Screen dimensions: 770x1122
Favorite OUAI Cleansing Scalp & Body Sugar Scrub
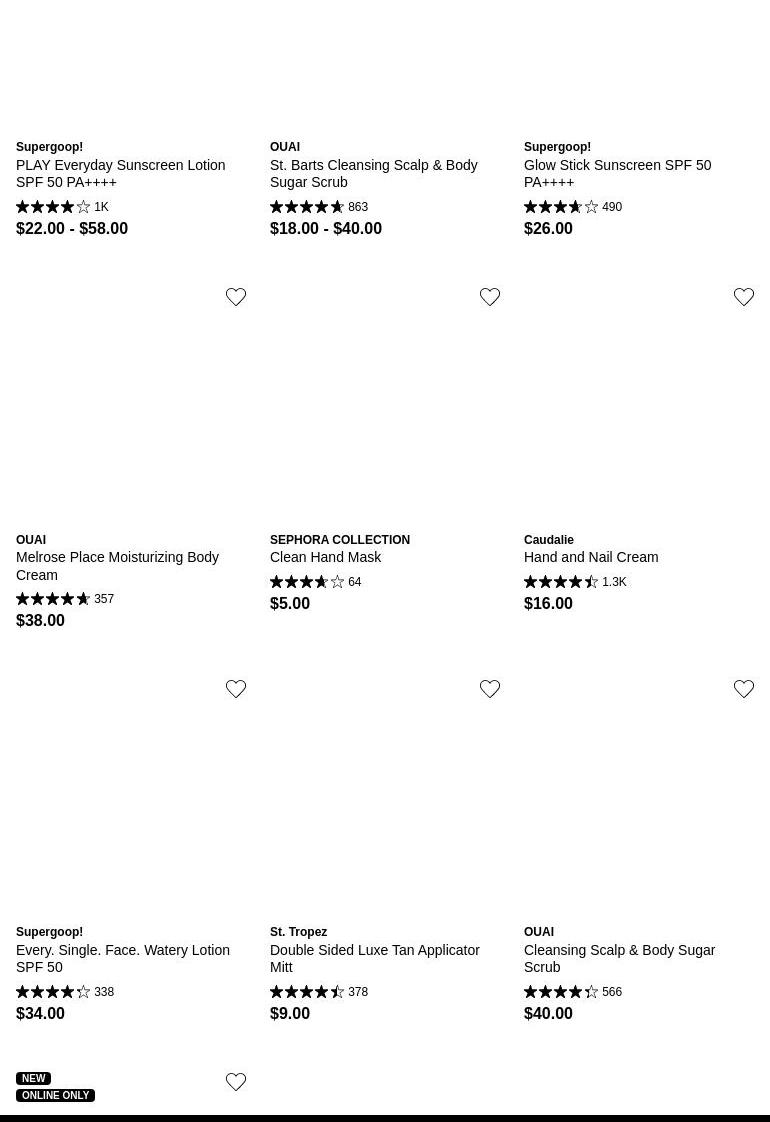coord(744,689)
